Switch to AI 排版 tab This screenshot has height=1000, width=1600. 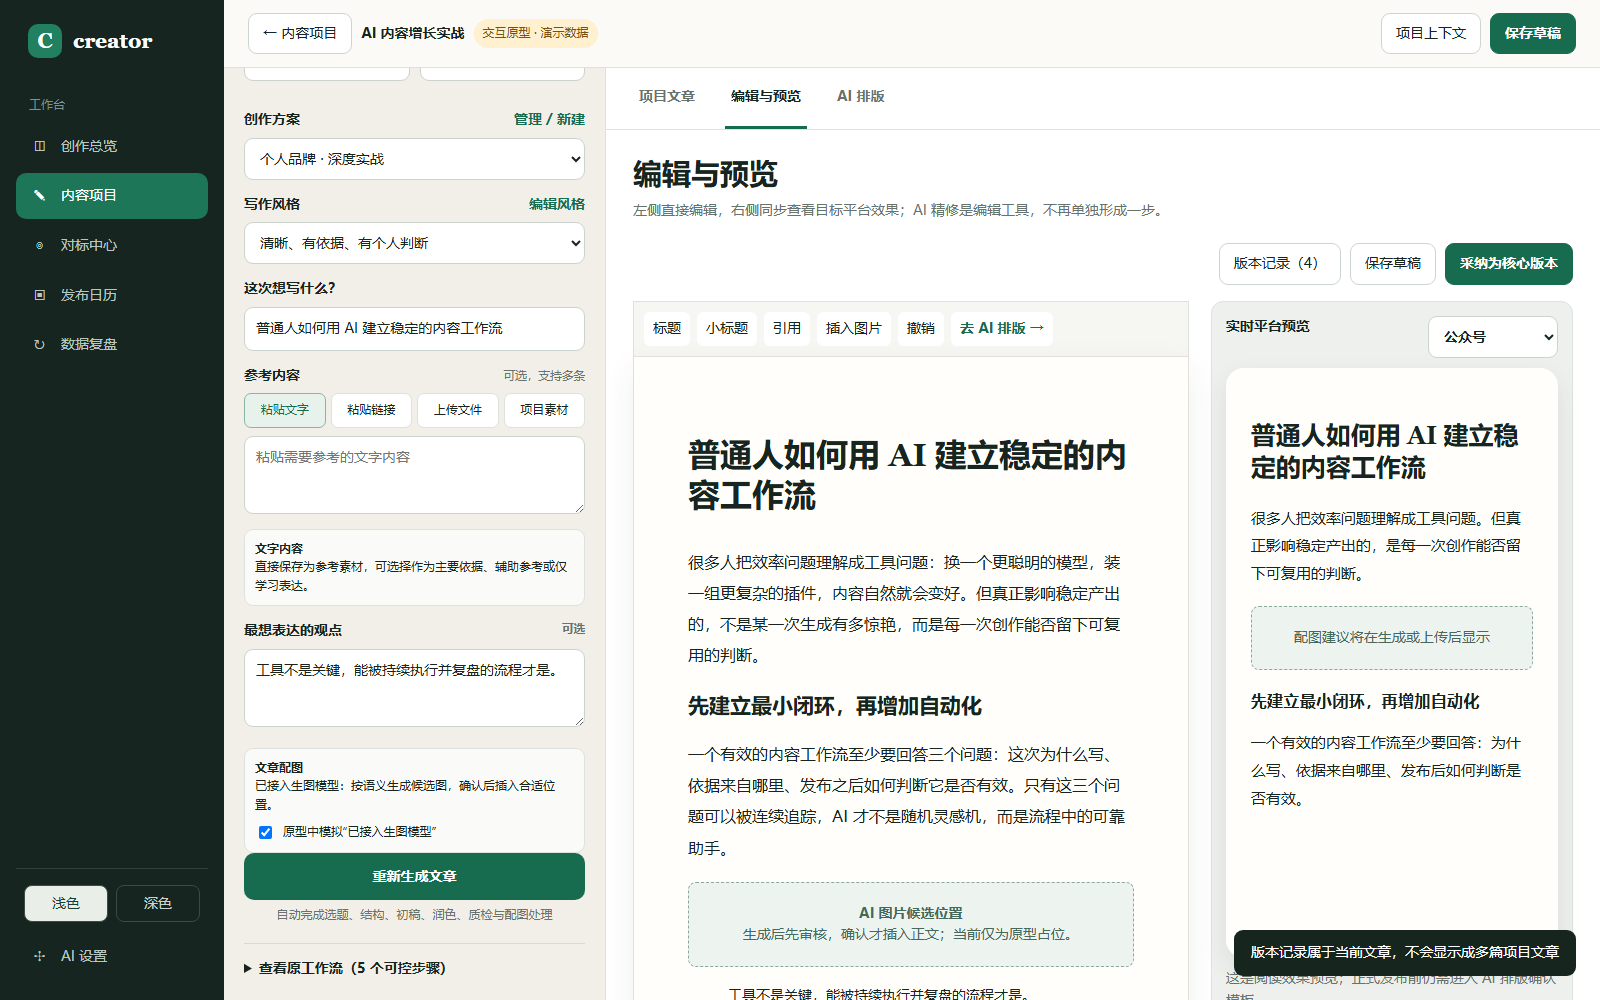(x=861, y=96)
